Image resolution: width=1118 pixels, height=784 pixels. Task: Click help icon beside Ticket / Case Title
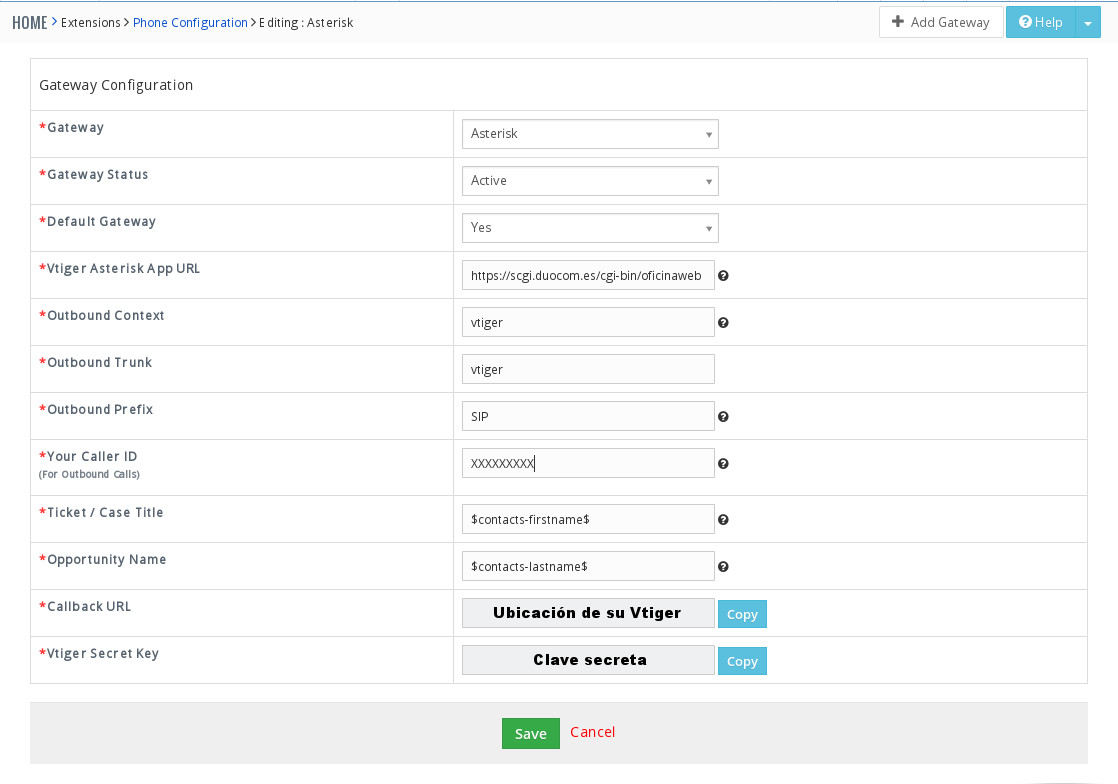coord(723,520)
